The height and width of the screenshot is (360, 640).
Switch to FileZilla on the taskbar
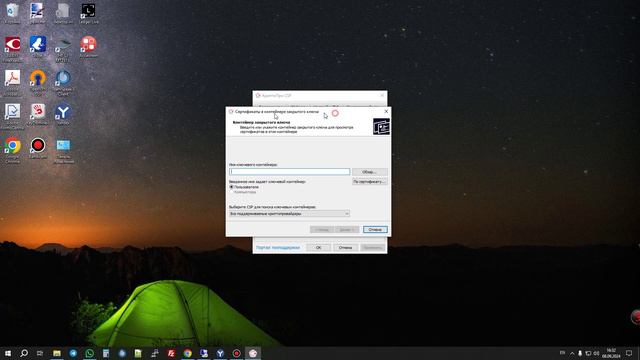click(x=171, y=353)
